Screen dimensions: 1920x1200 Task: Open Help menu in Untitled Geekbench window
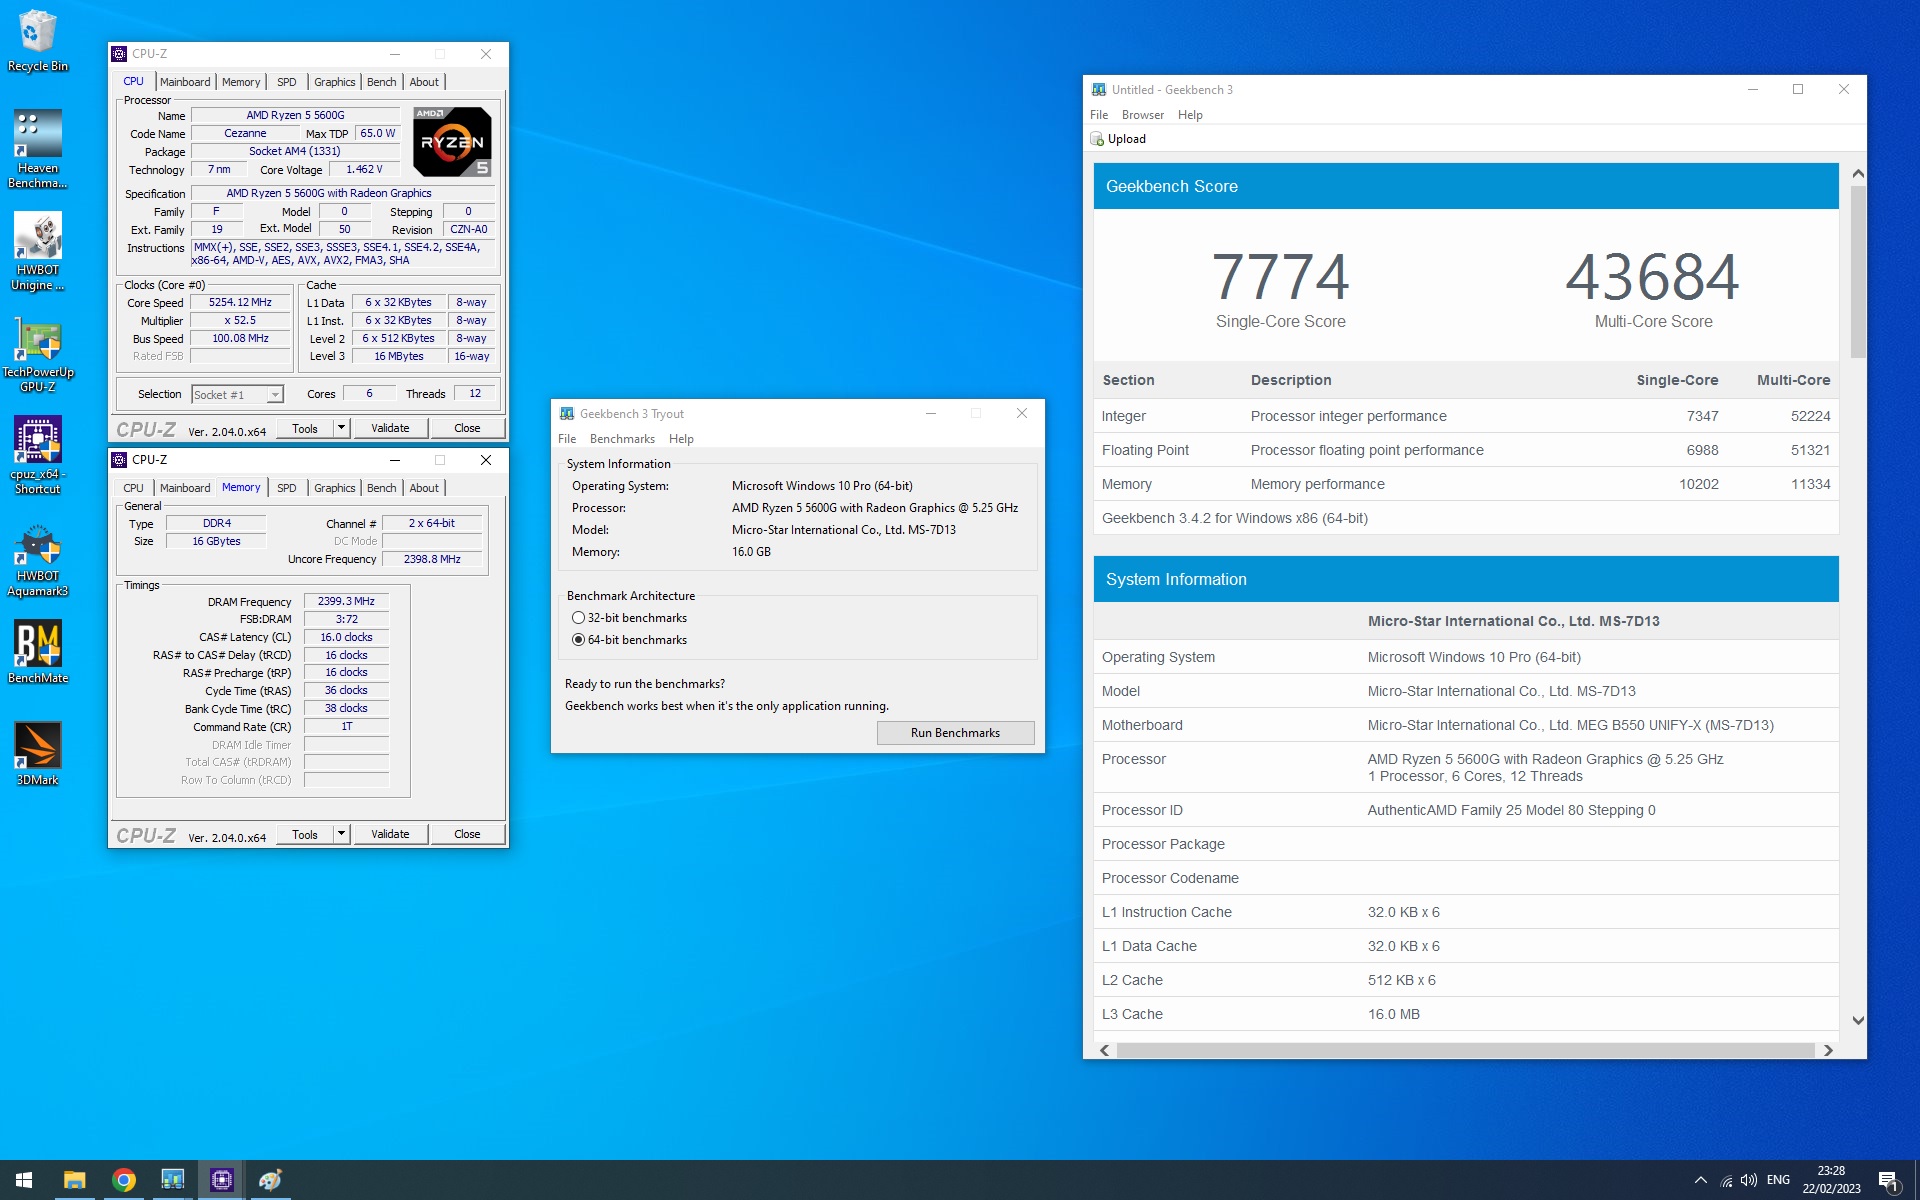1190,115
